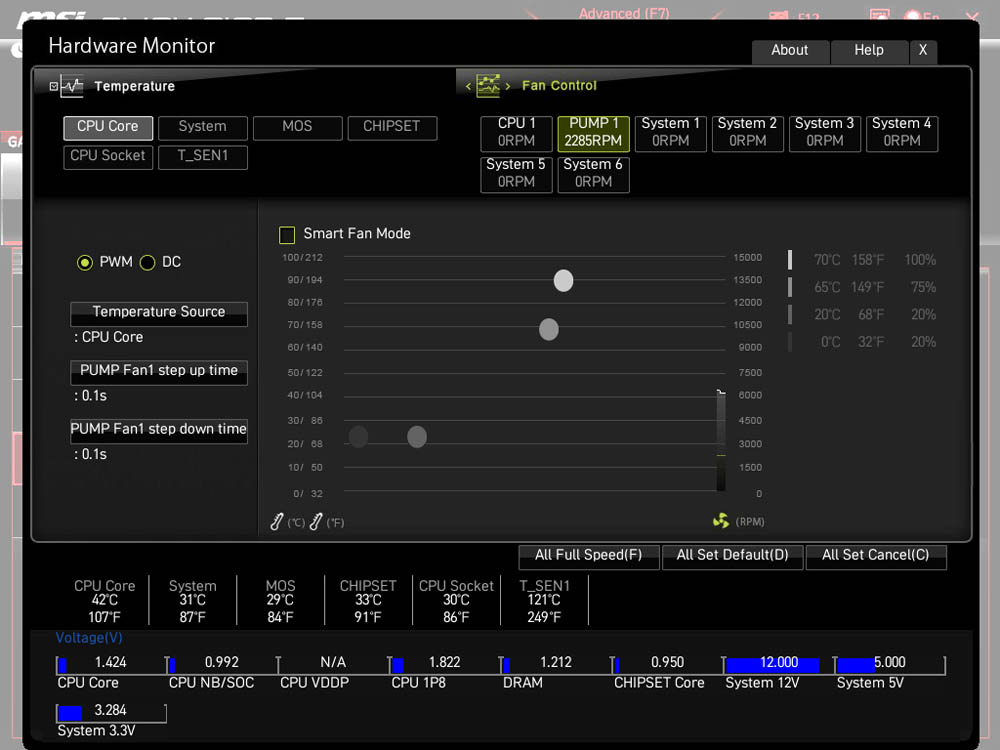1000x750 pixels.
Task: Click the System 5V voltage bar
Action: [x=890, y=665]
